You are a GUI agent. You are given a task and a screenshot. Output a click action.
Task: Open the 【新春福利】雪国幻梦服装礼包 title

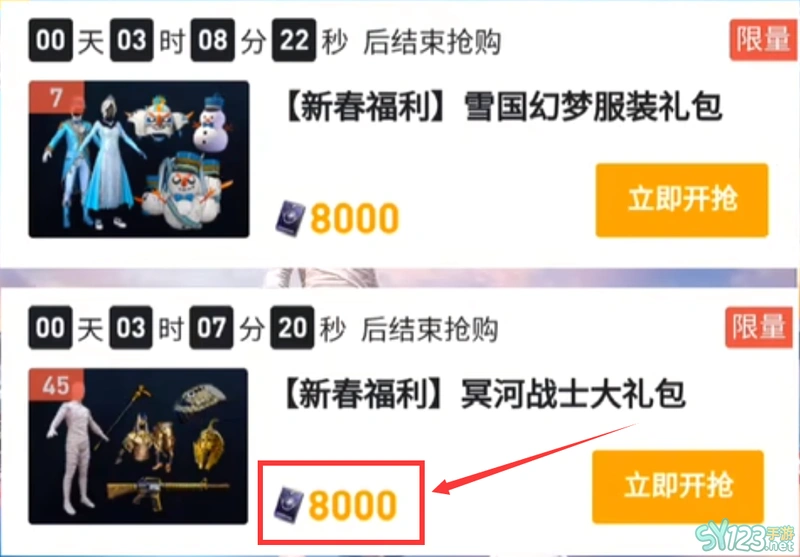(502, 108)
